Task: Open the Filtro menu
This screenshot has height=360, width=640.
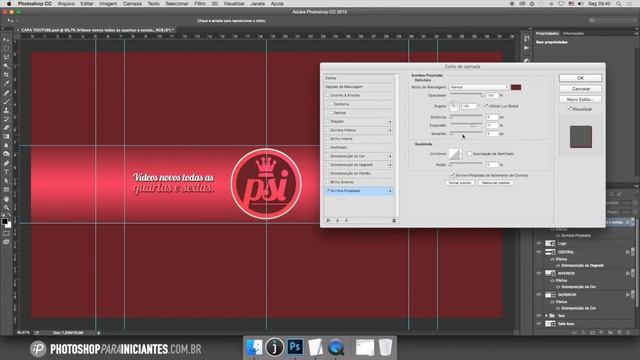Action: tap(200, 4)
